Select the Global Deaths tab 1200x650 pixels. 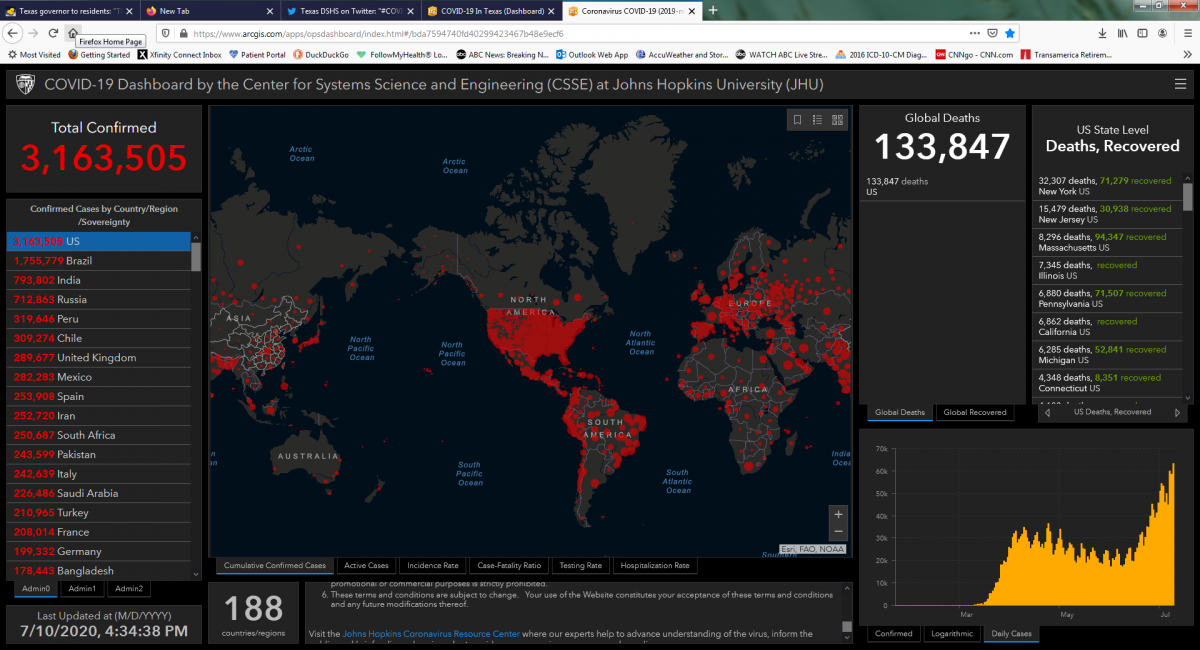[x=900, y=412]
